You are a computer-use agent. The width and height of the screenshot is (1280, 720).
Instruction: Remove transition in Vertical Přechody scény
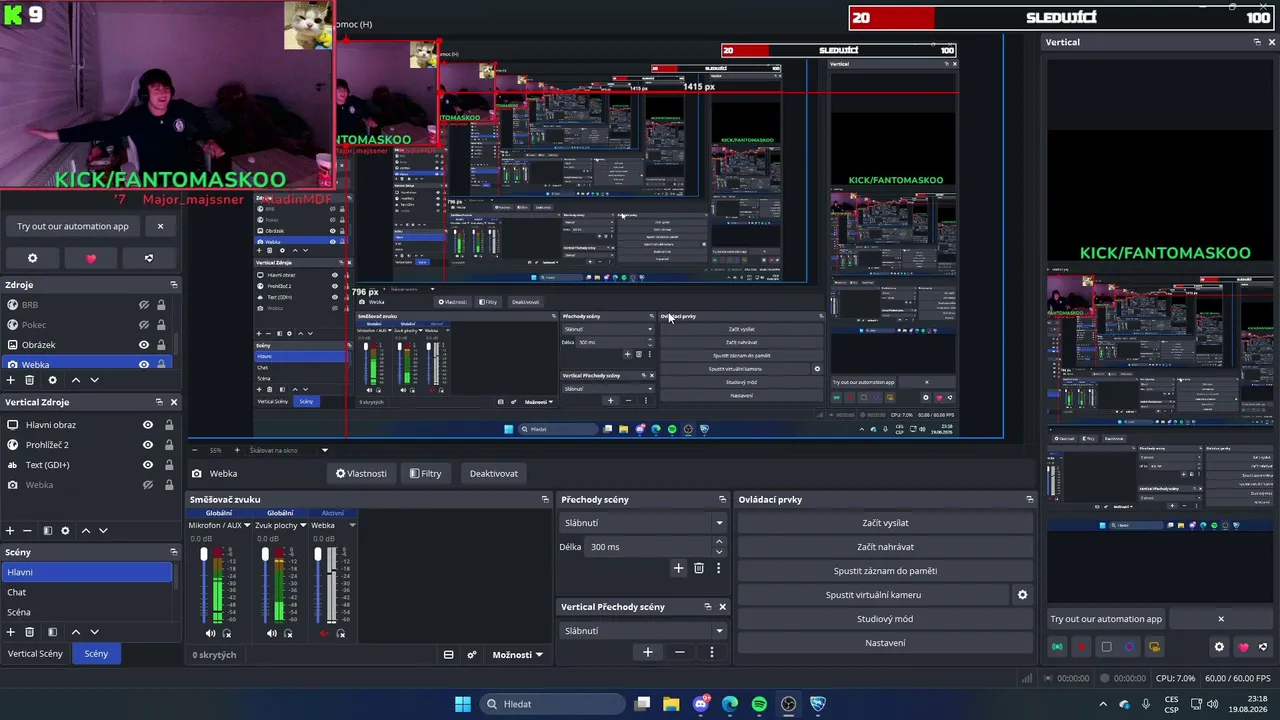[680, 653]
